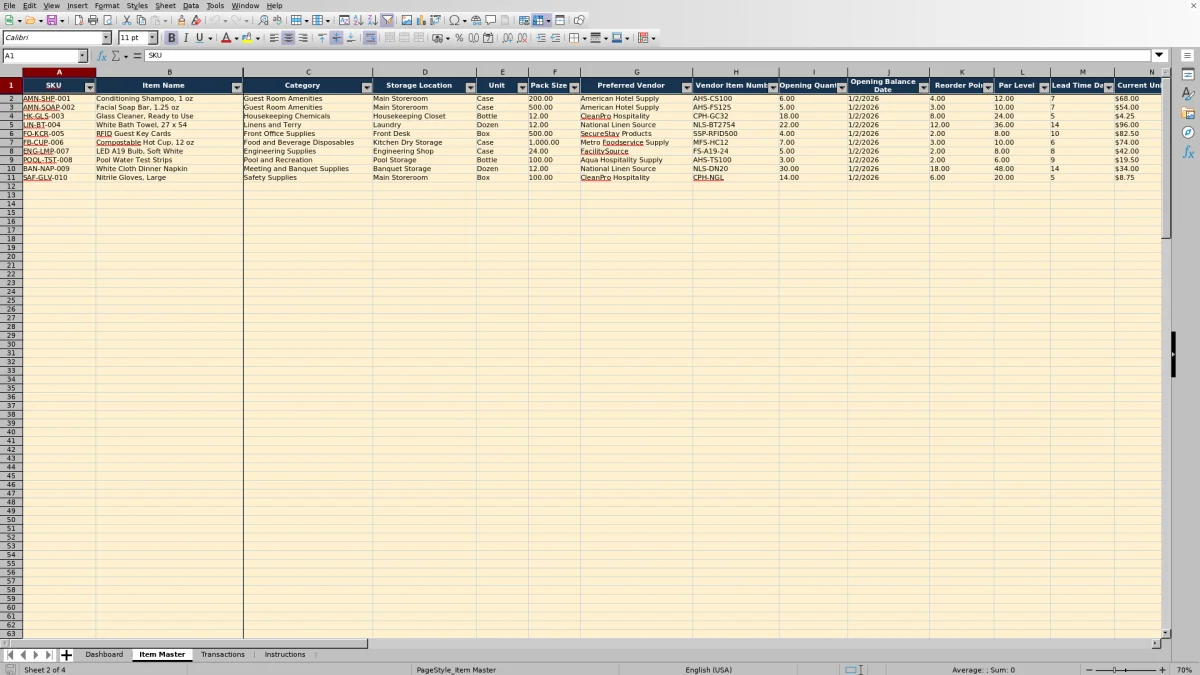Toggle Align Right button
Screen dimensions: 1200x675
click(302, 38)
